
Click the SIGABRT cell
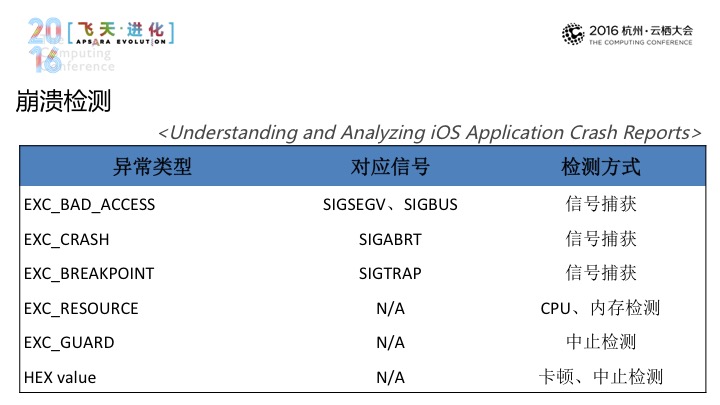click(x=390, y=239)
